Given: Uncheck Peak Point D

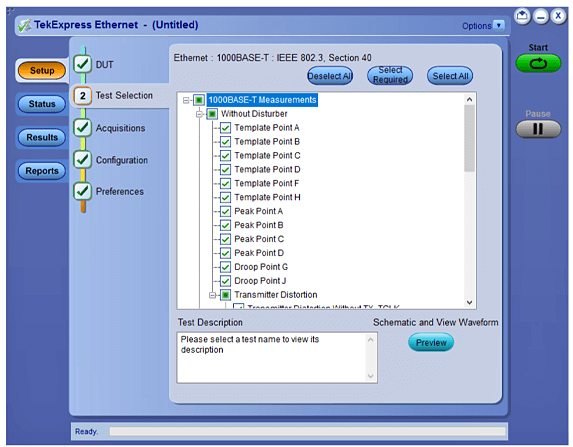Looking at the screenshot, I should (x=226, y=253).
